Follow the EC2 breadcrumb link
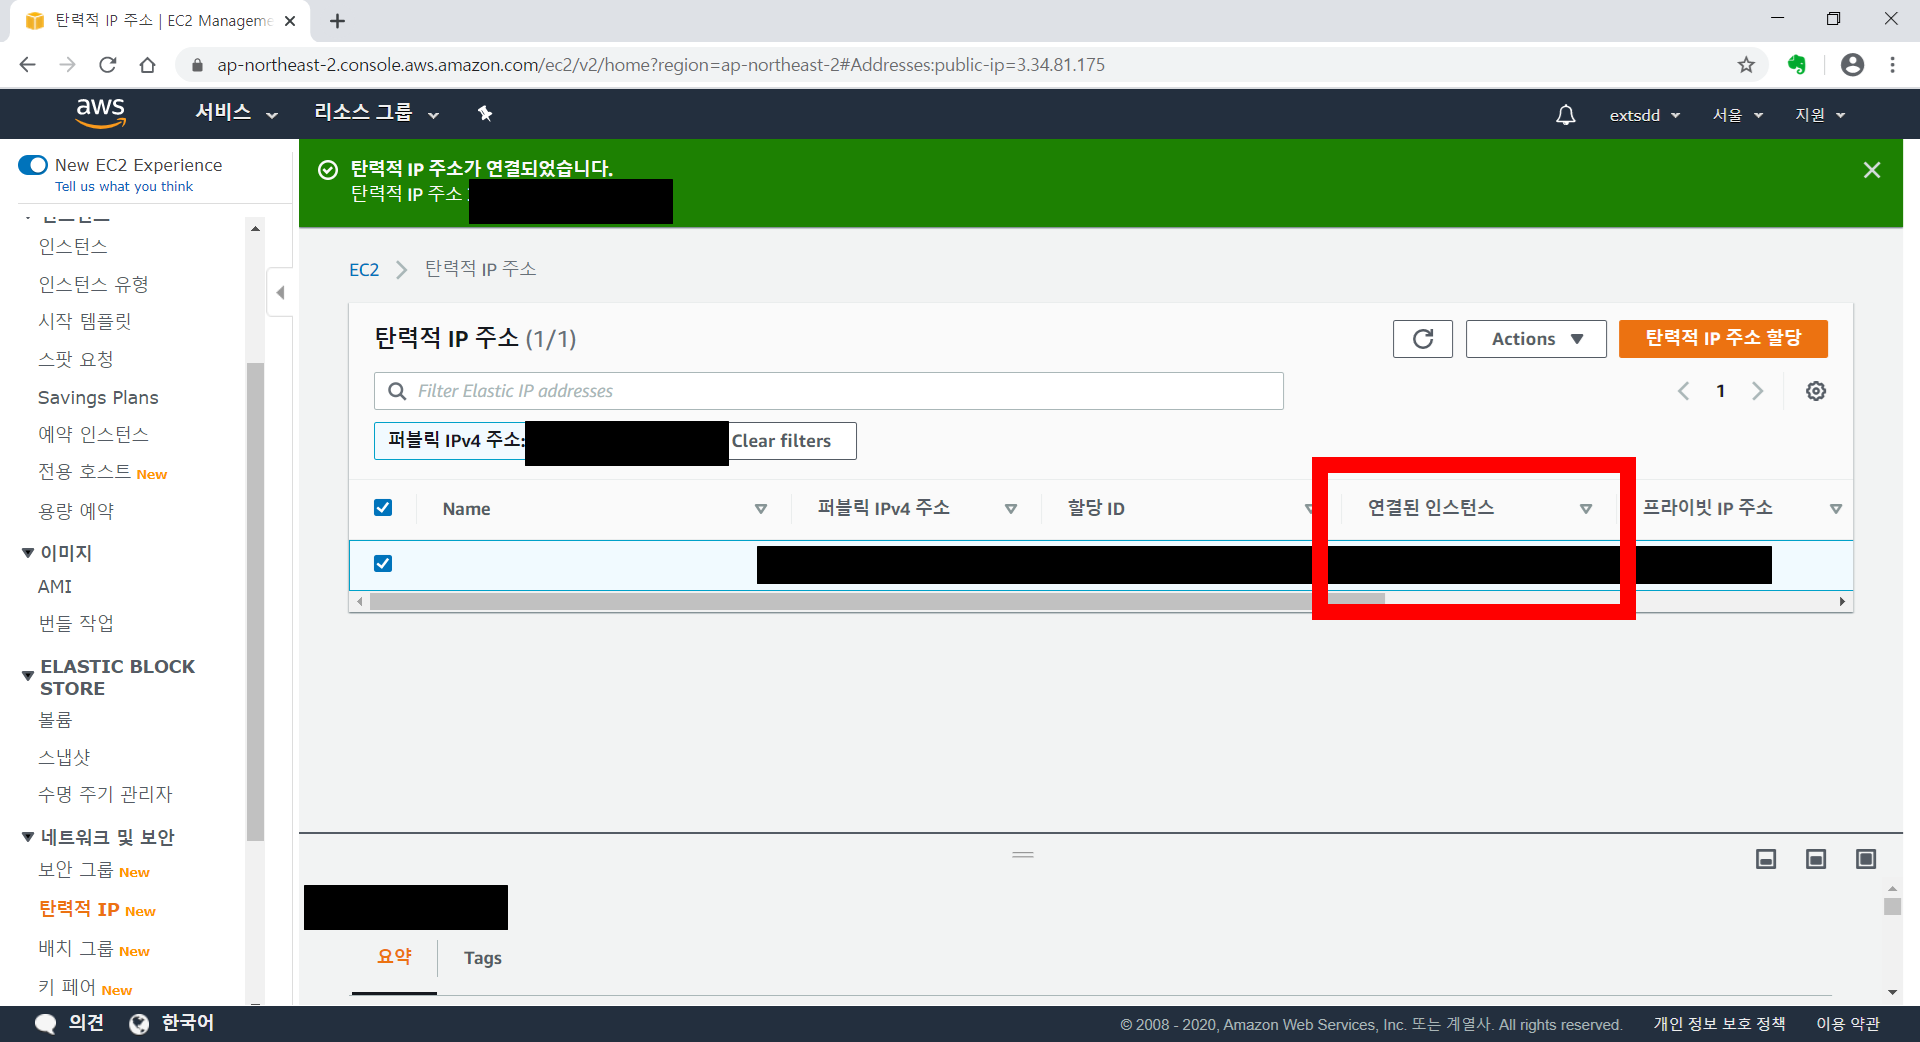This screenshot has width=1920, height=1042. point(364,270)
